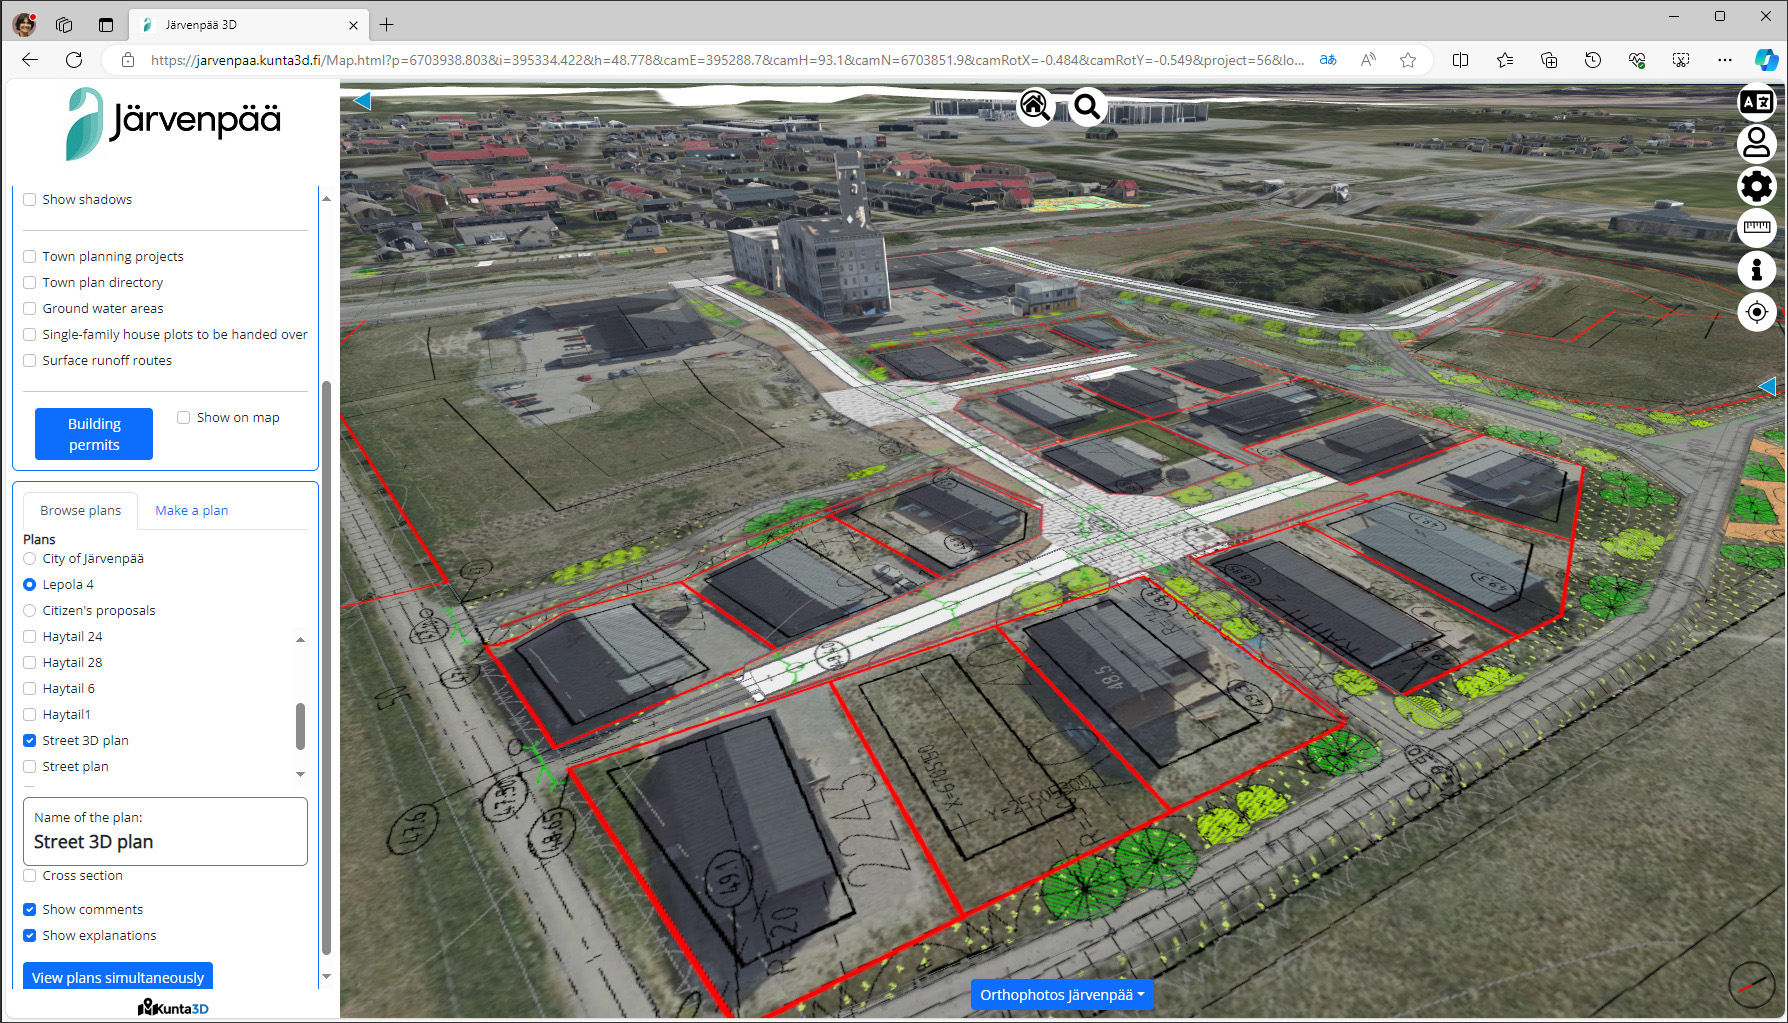Close the Järvenpää 3D tab

(353, 25)
